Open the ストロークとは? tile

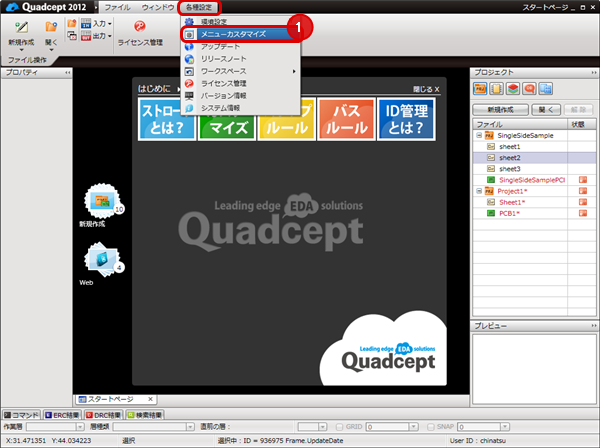(167, 119)
